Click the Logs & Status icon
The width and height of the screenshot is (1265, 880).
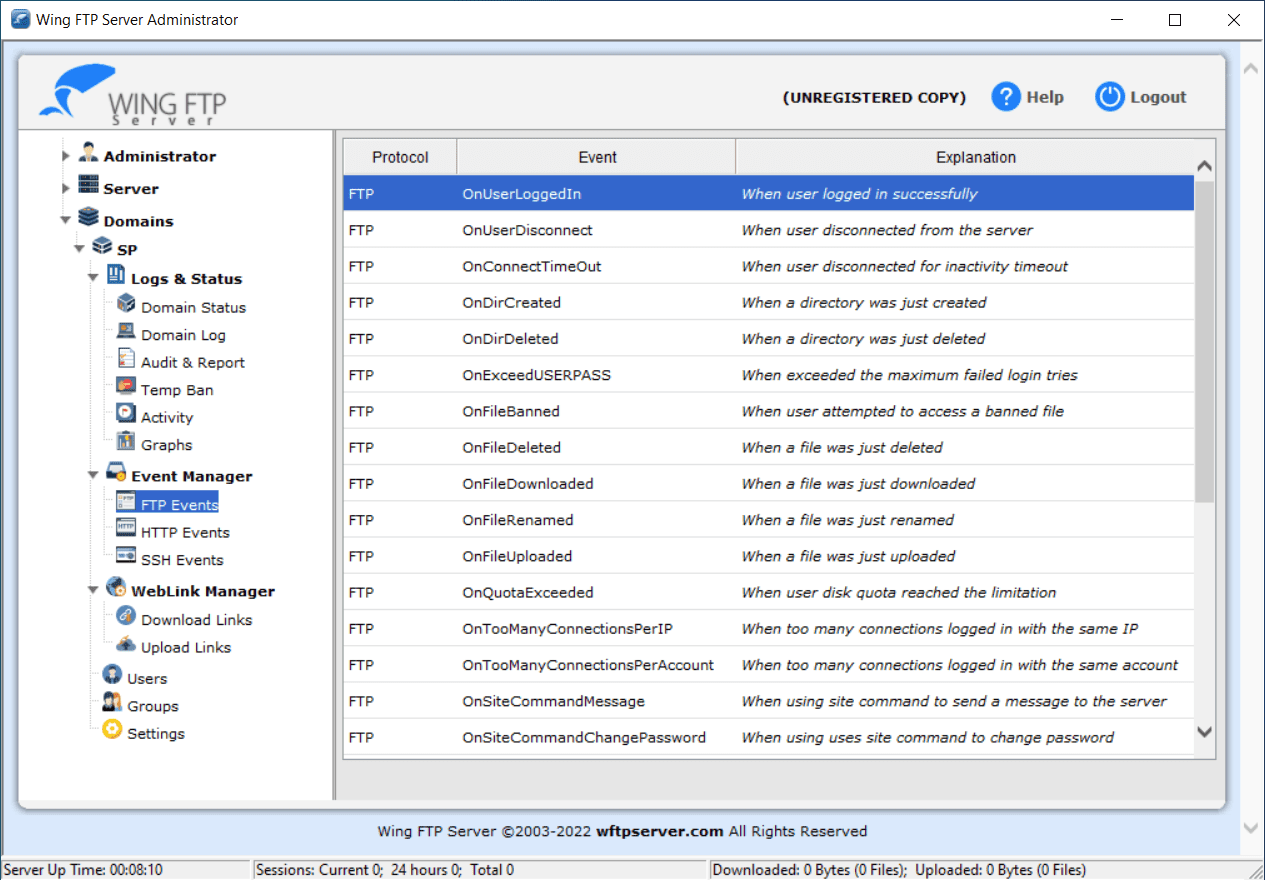coord(116,276)
